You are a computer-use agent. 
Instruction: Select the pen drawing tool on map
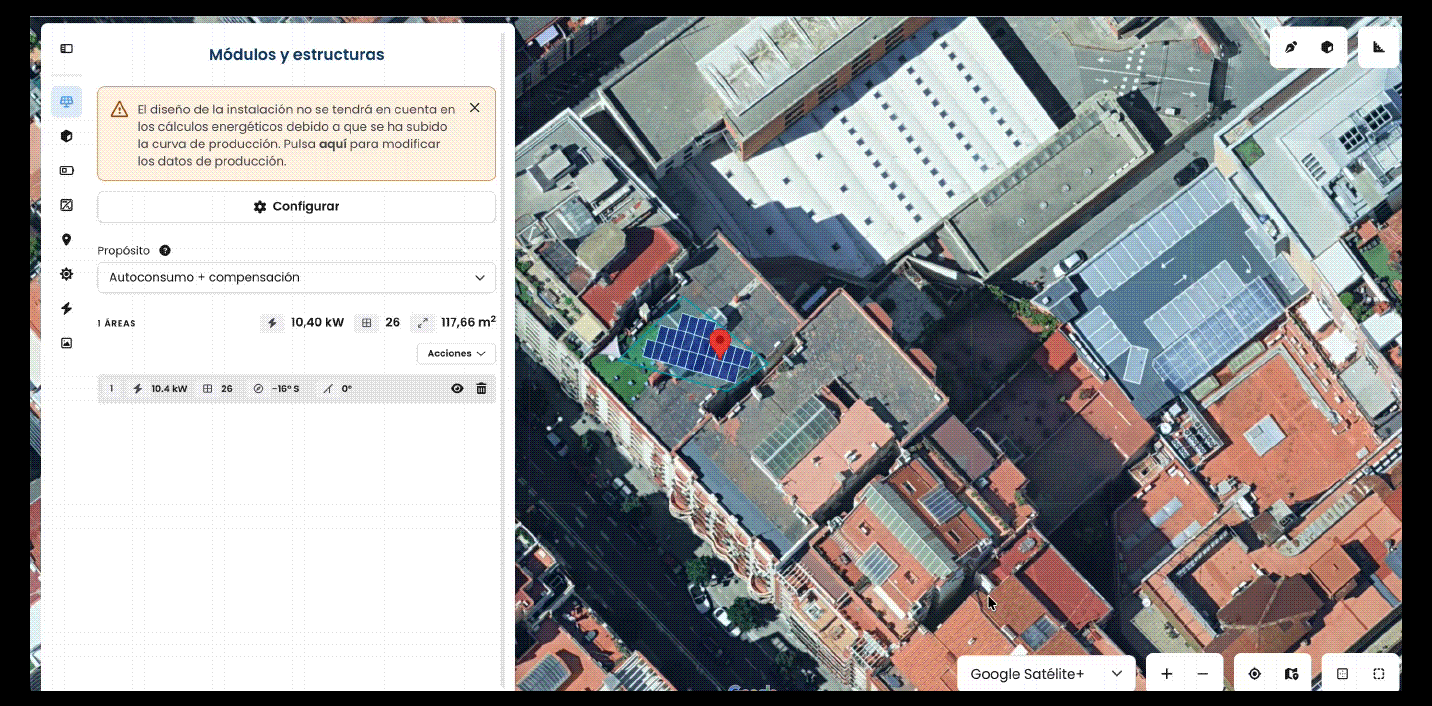[1291, 47]
